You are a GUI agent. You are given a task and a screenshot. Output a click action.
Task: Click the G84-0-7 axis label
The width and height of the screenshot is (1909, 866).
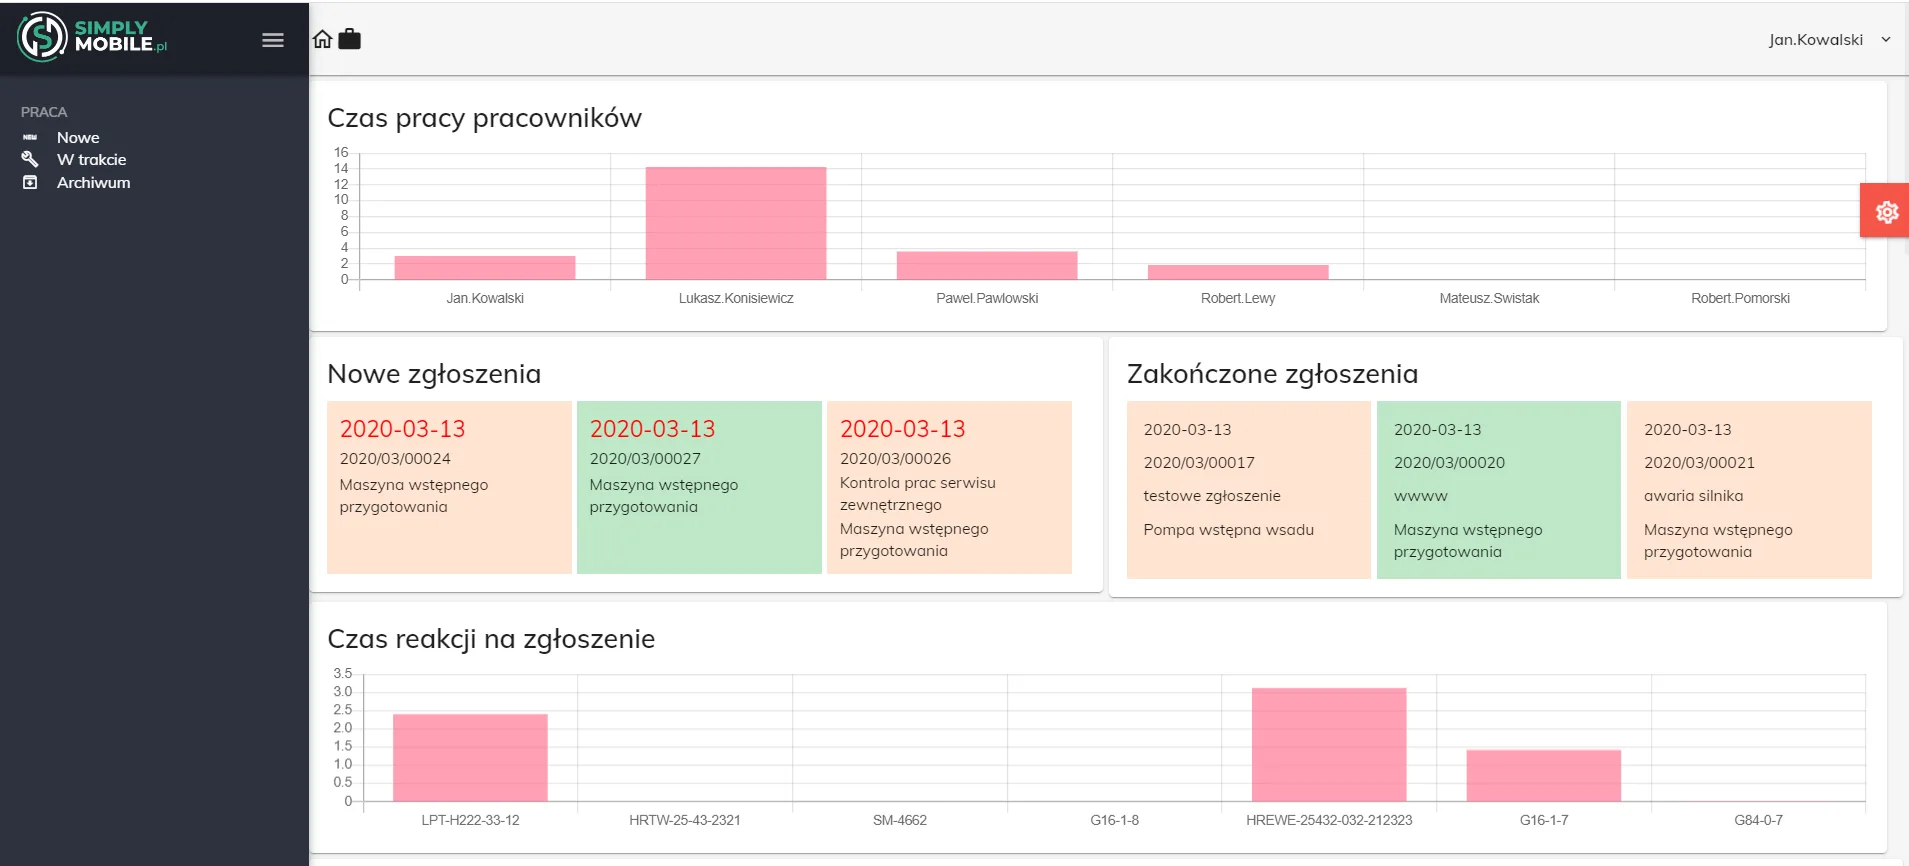pos(1758,820)
